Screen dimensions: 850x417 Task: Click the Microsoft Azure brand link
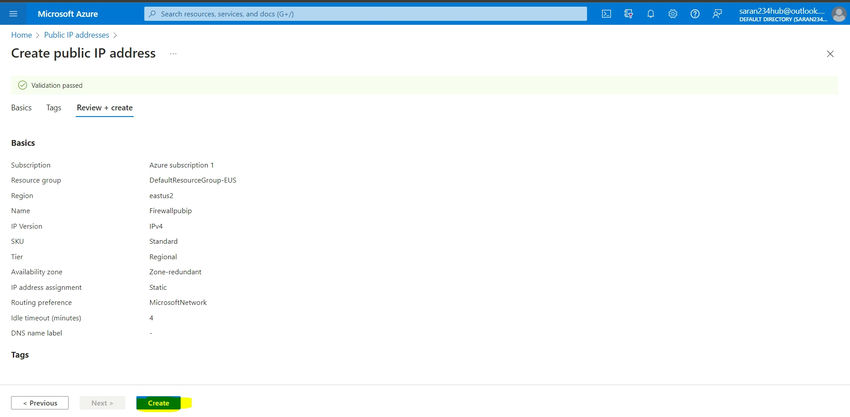point(68,14)
